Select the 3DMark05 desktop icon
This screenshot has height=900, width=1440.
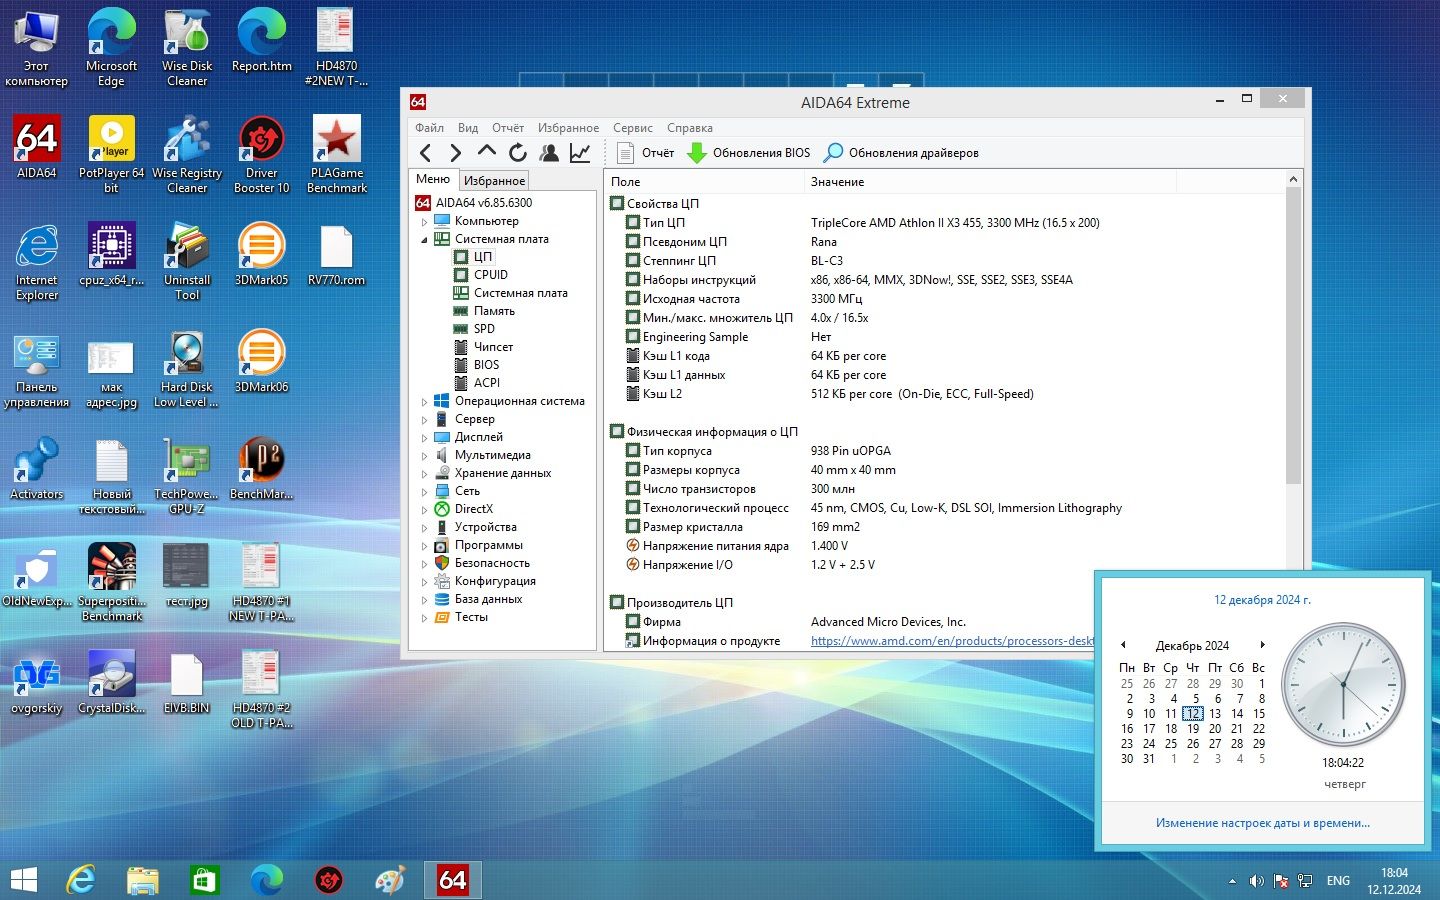(x=262, y=254)
